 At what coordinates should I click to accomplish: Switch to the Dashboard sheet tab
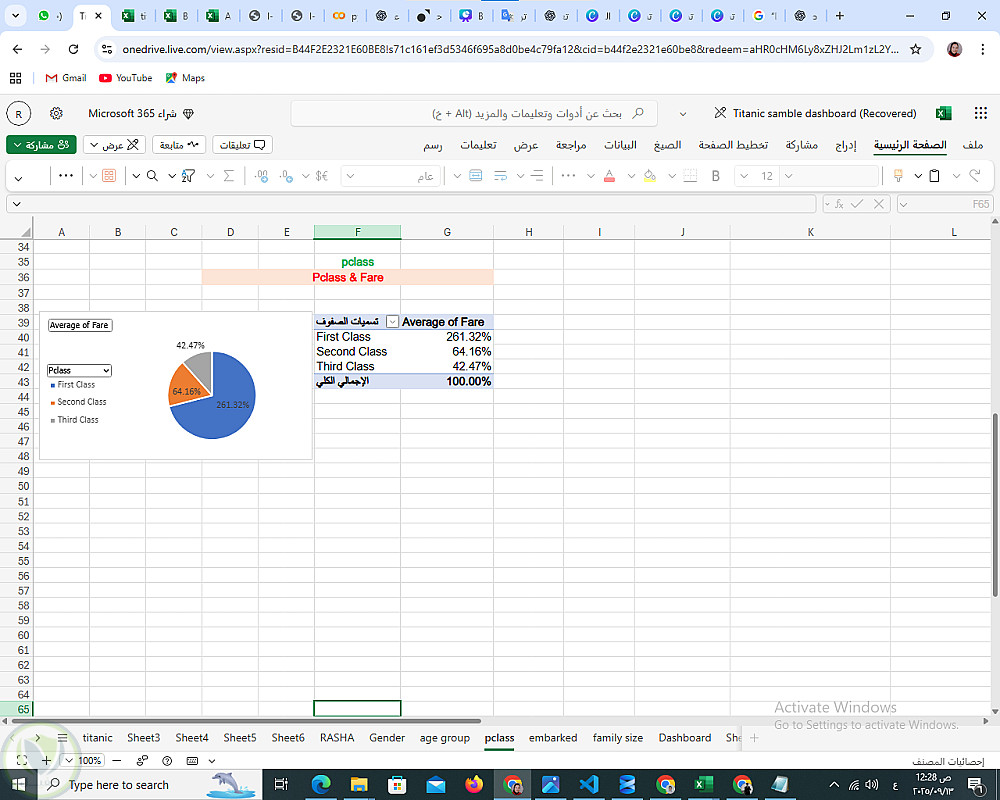point(684,738)
